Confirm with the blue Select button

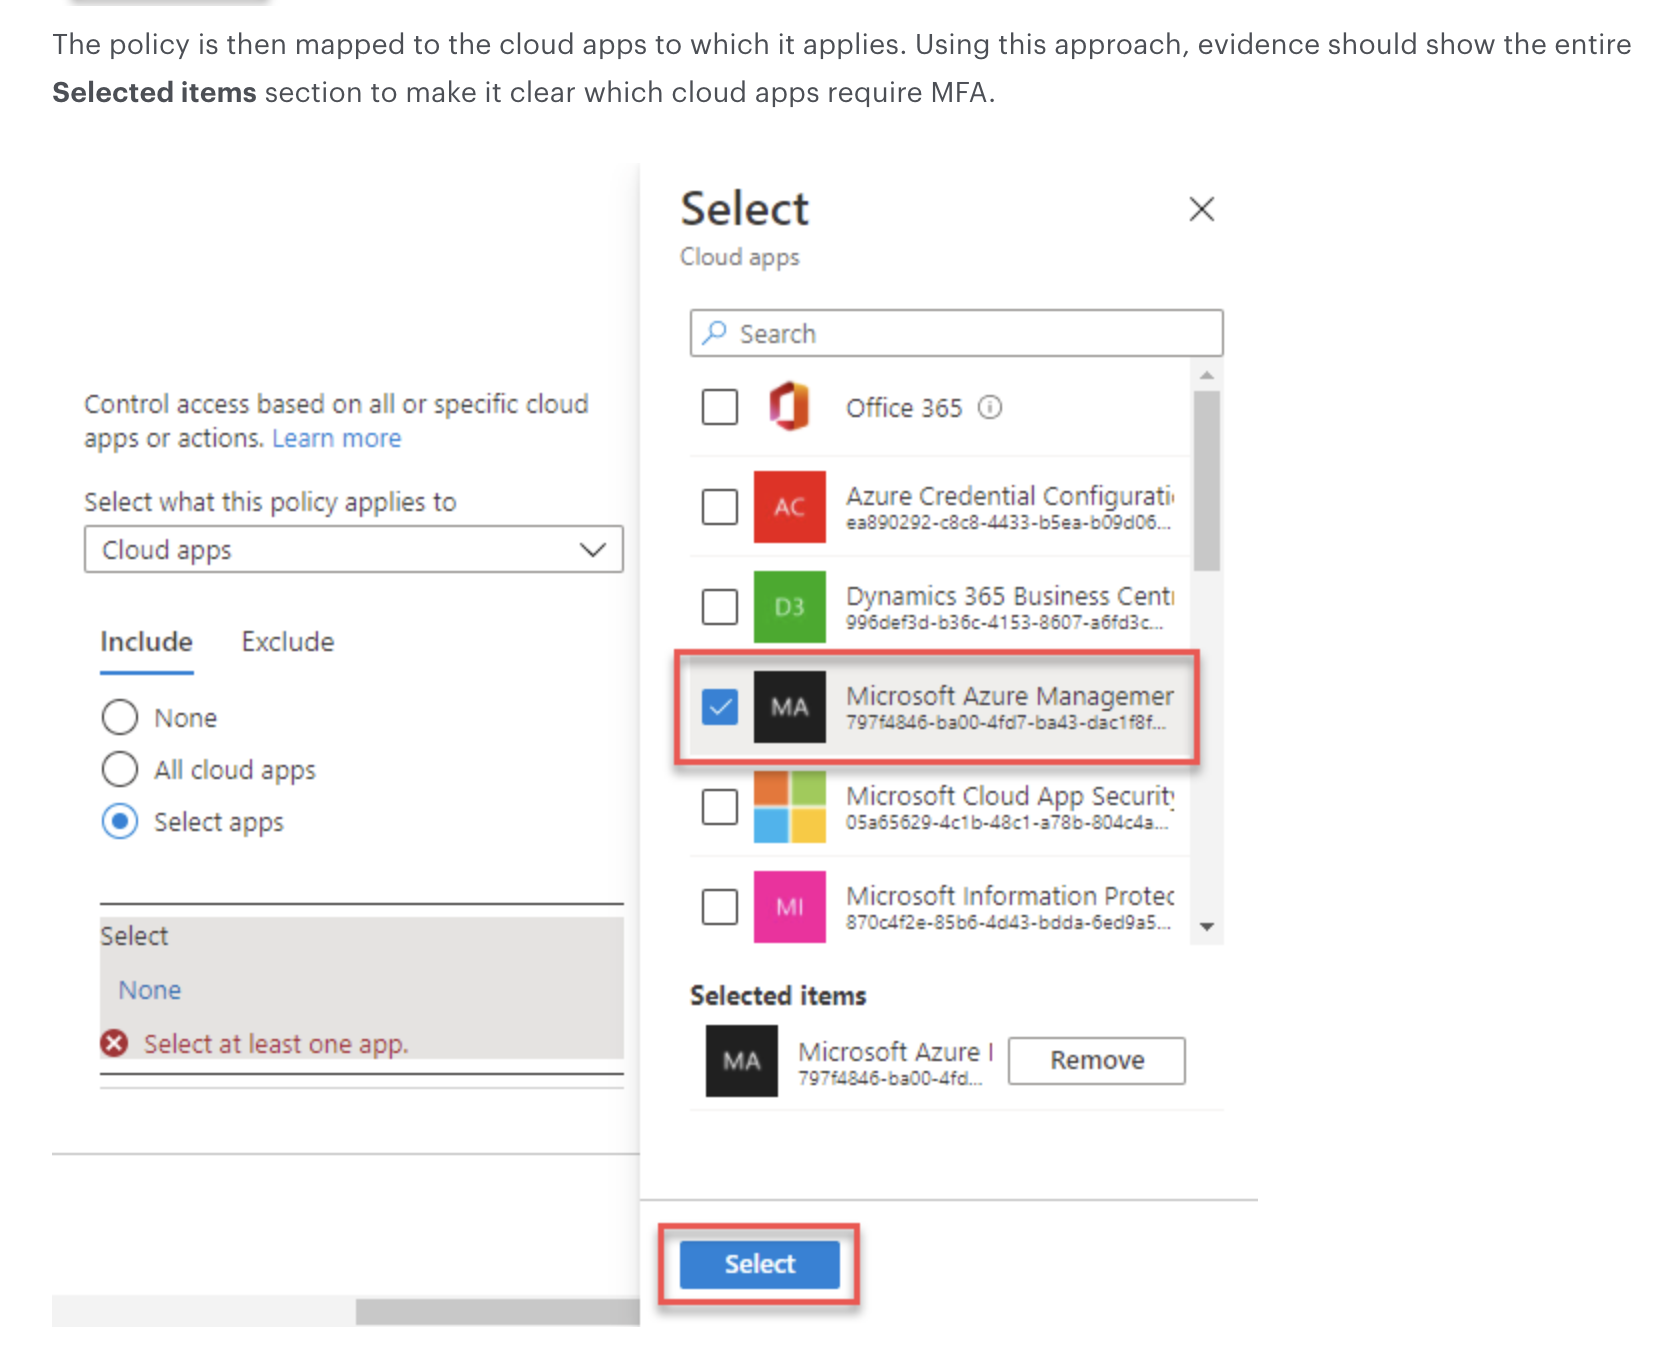760,1264
